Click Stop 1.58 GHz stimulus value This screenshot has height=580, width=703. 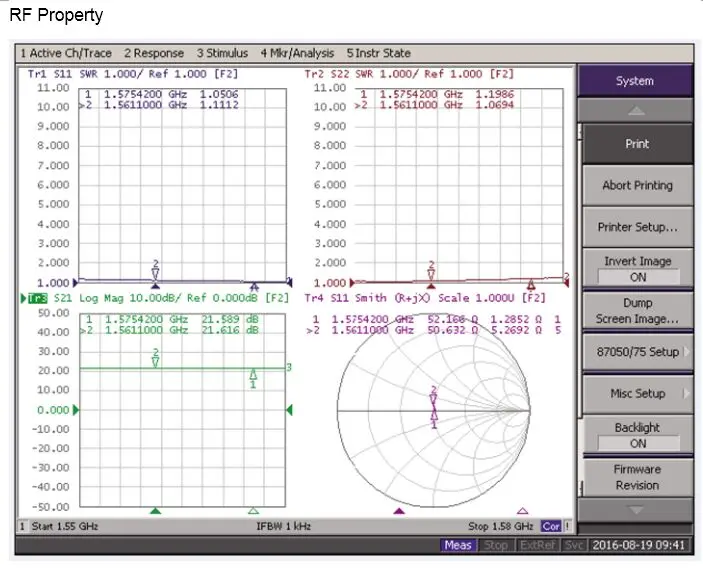click(501, 526)
